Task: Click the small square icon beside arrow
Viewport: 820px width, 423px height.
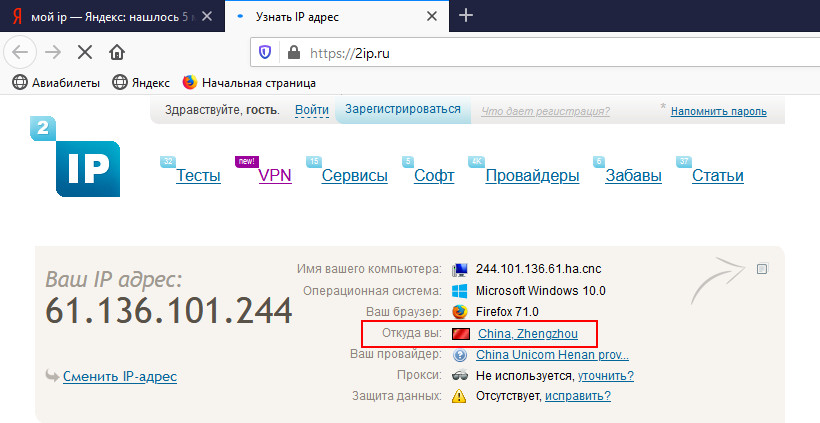Action: pyautogui.click(x=762, y=269)
